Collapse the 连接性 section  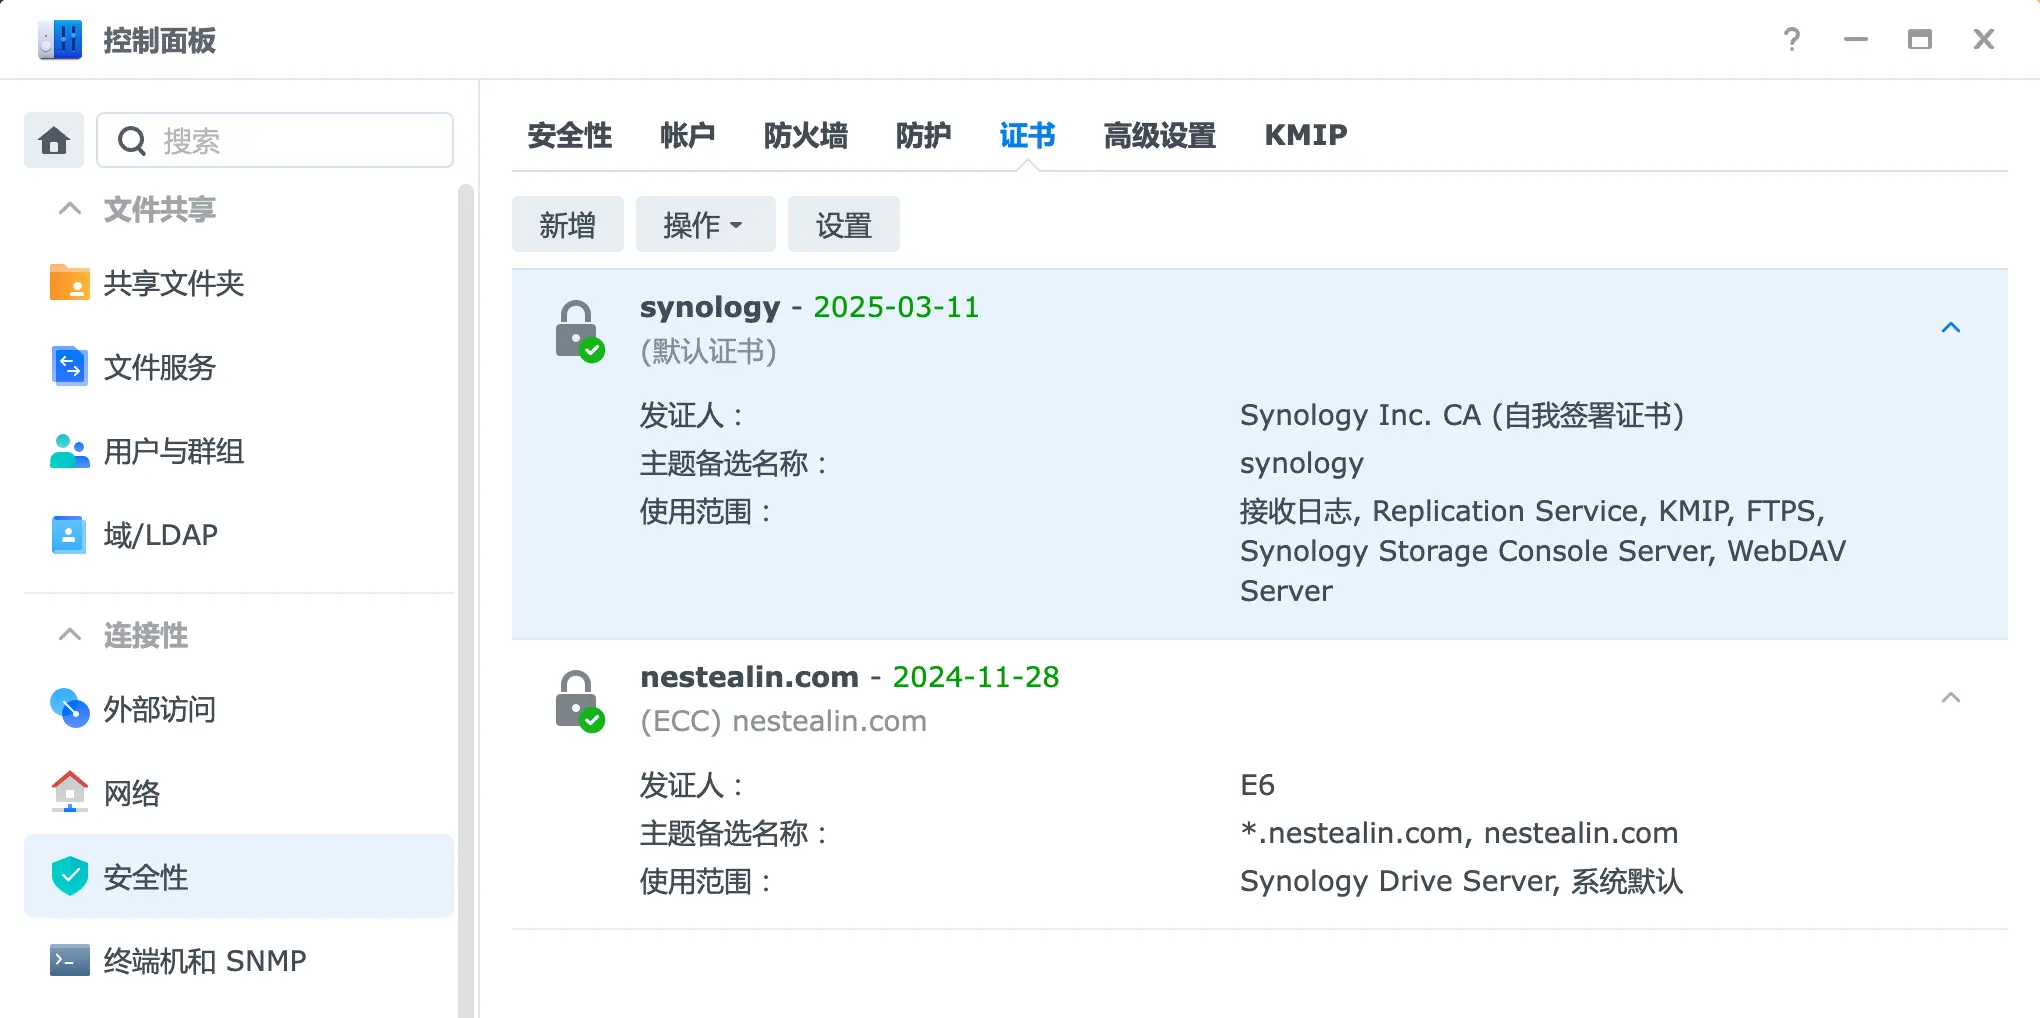(x=70, y=635)
